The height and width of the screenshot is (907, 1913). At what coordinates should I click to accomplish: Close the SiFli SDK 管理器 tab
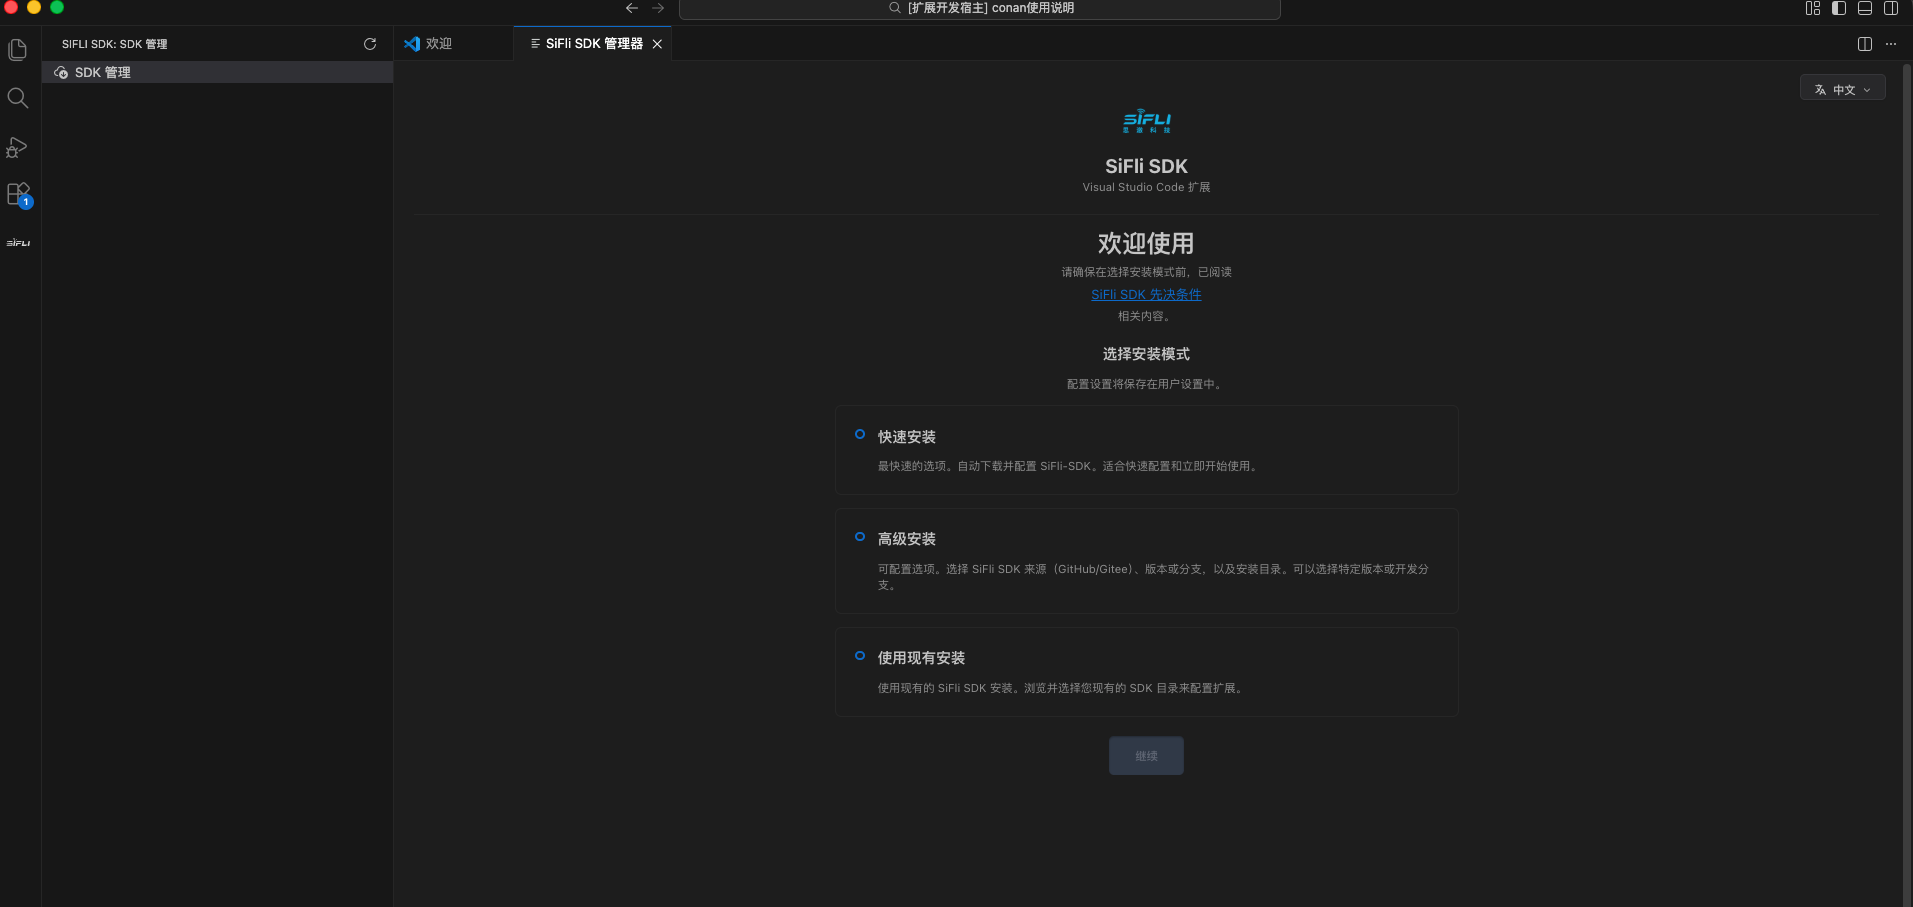pyautogui.click(x=657, y=44)
